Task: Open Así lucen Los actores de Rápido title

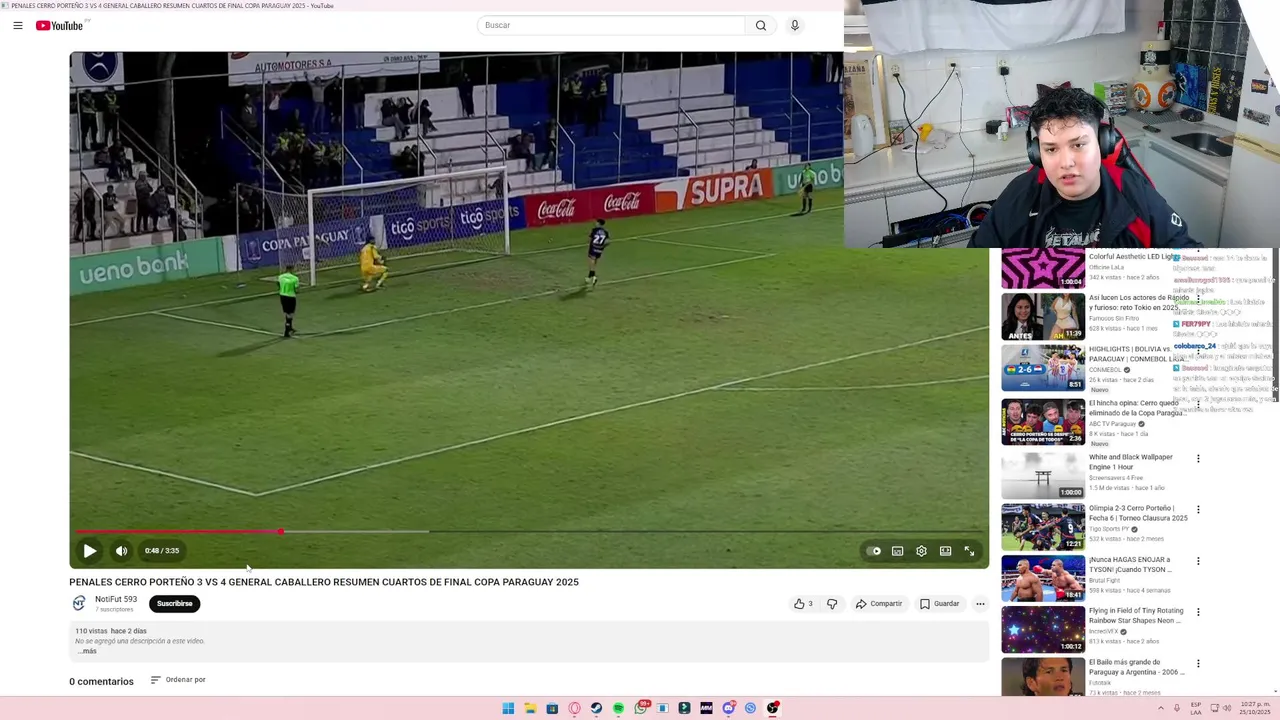Action: click(1139, 302)
